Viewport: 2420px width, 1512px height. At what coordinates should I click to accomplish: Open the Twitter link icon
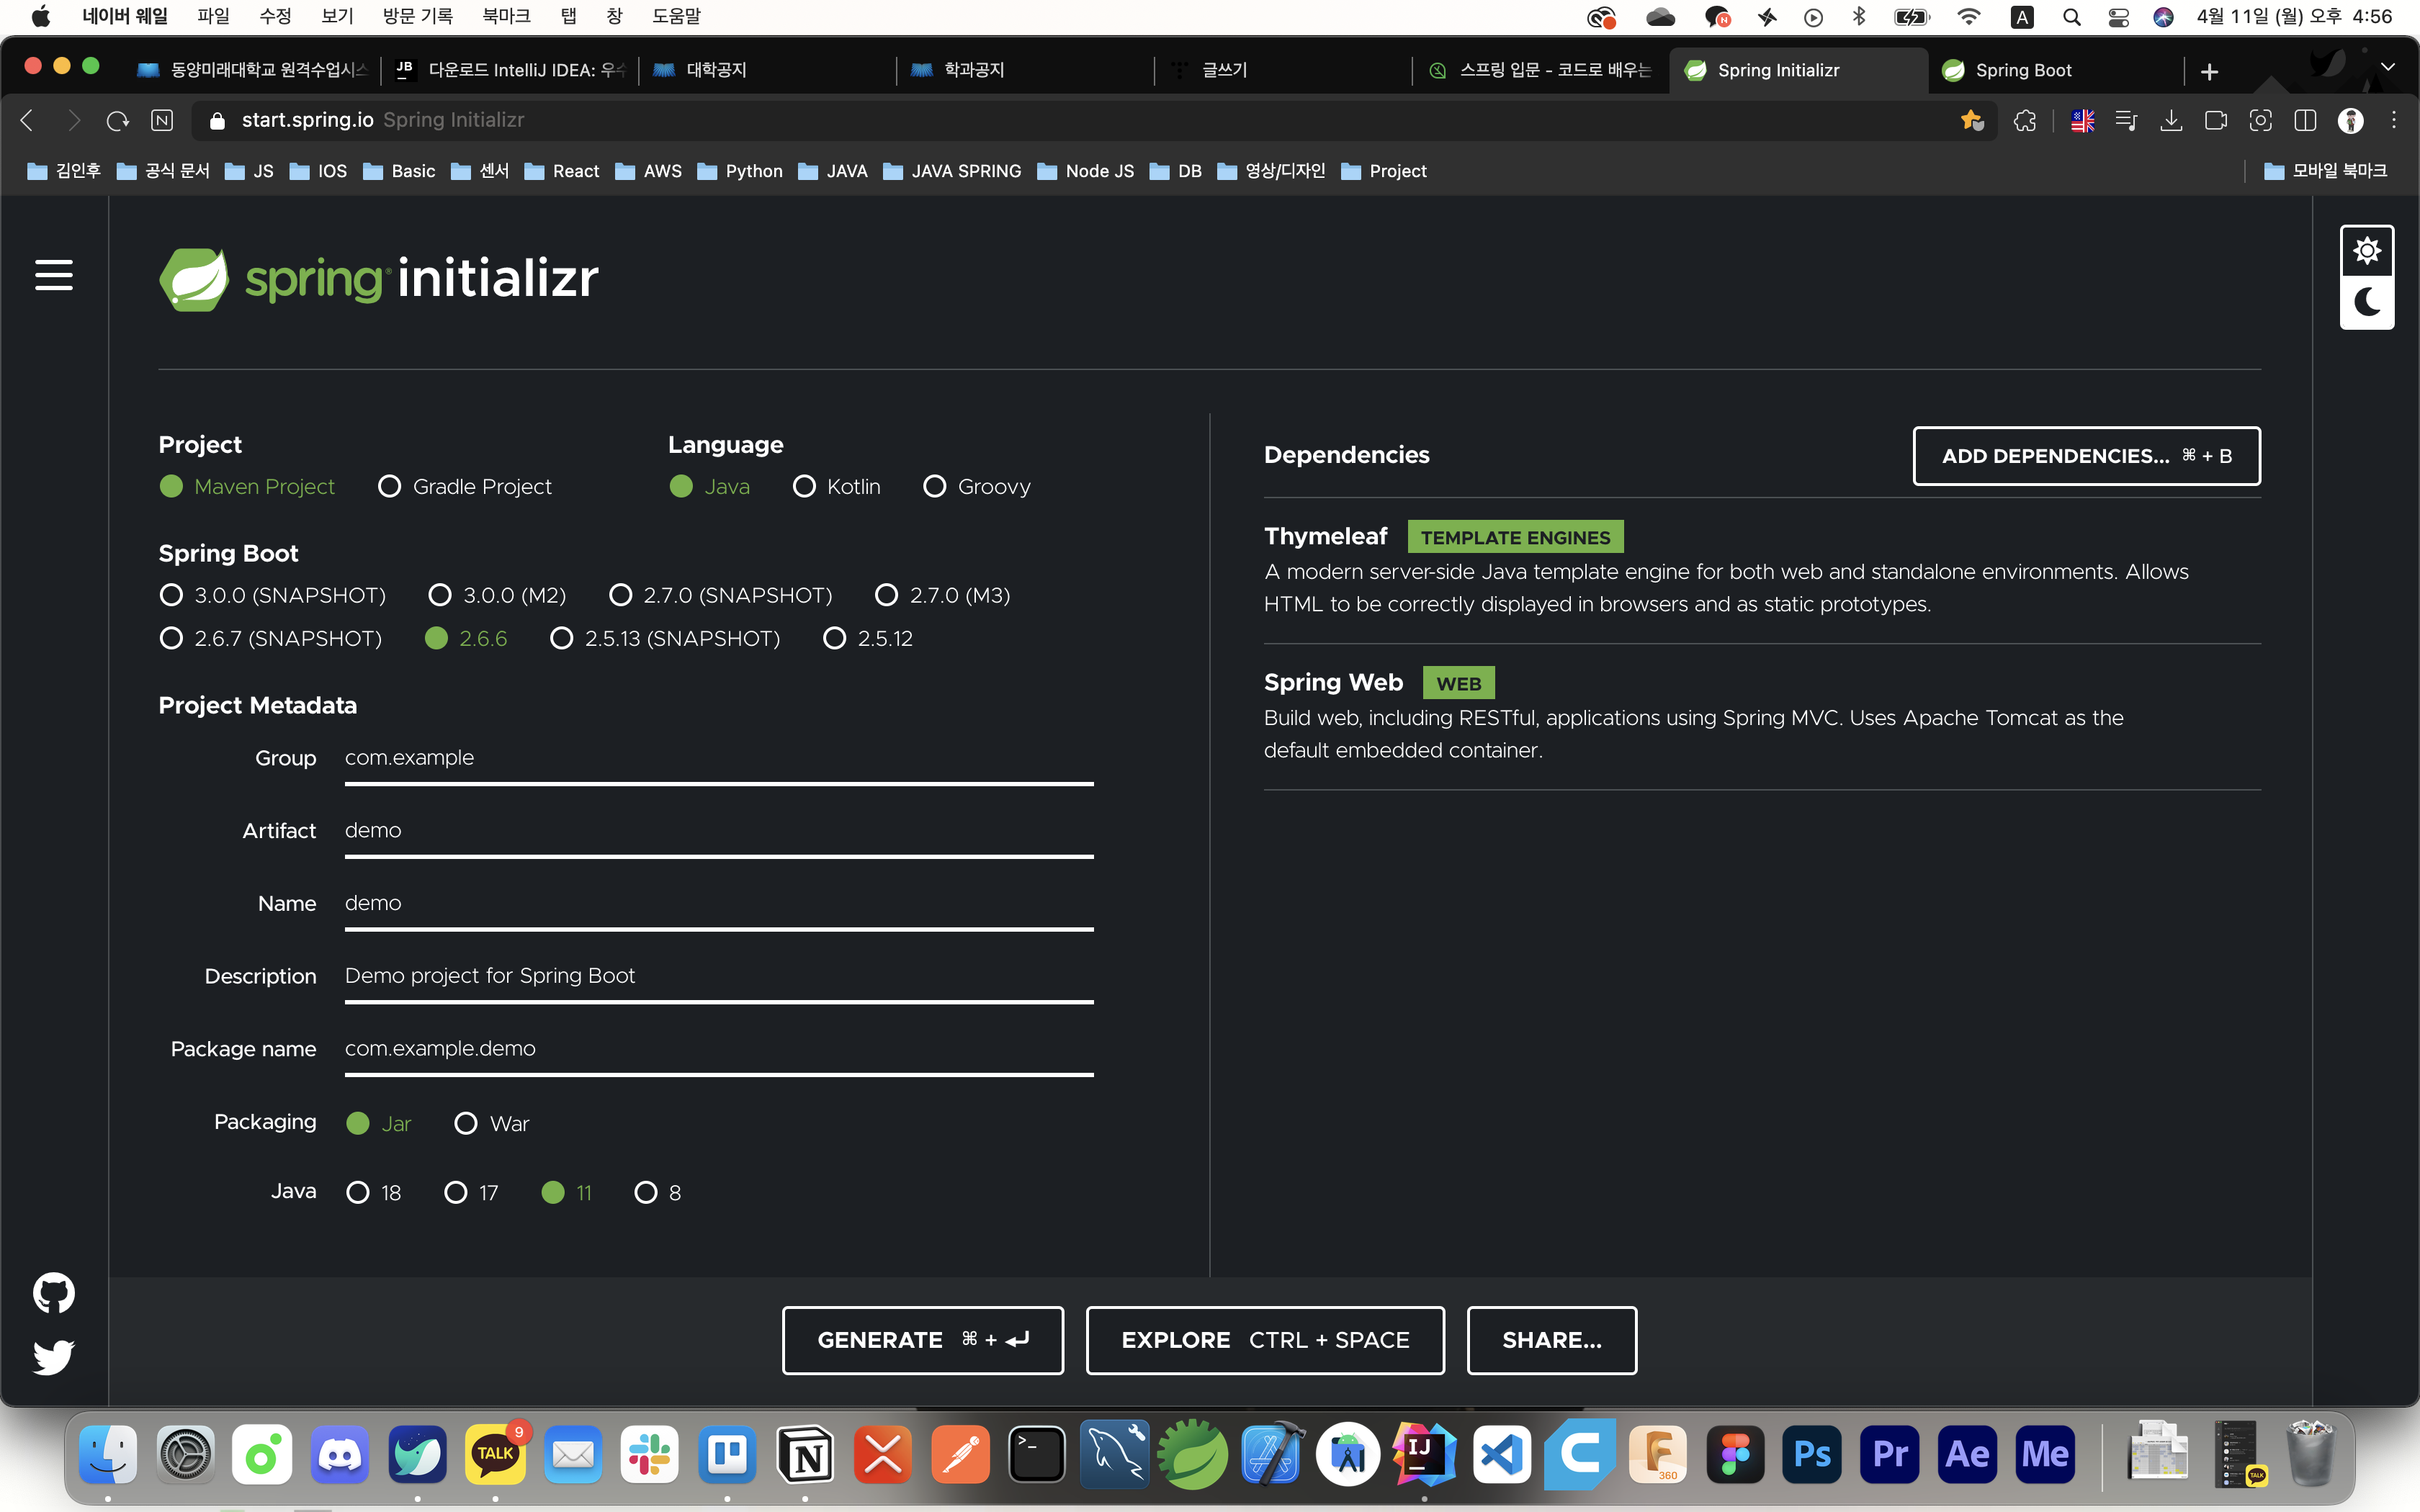pyautogui.click(x=54, y=1357)
